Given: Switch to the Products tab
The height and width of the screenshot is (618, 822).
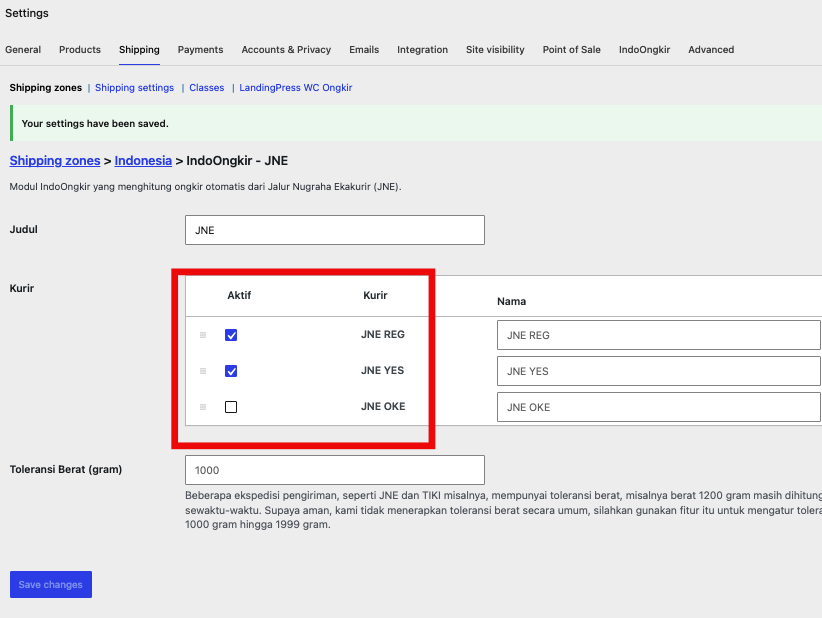Looking at the screenshot, I should pyautogui.click(x=80, y=50).
